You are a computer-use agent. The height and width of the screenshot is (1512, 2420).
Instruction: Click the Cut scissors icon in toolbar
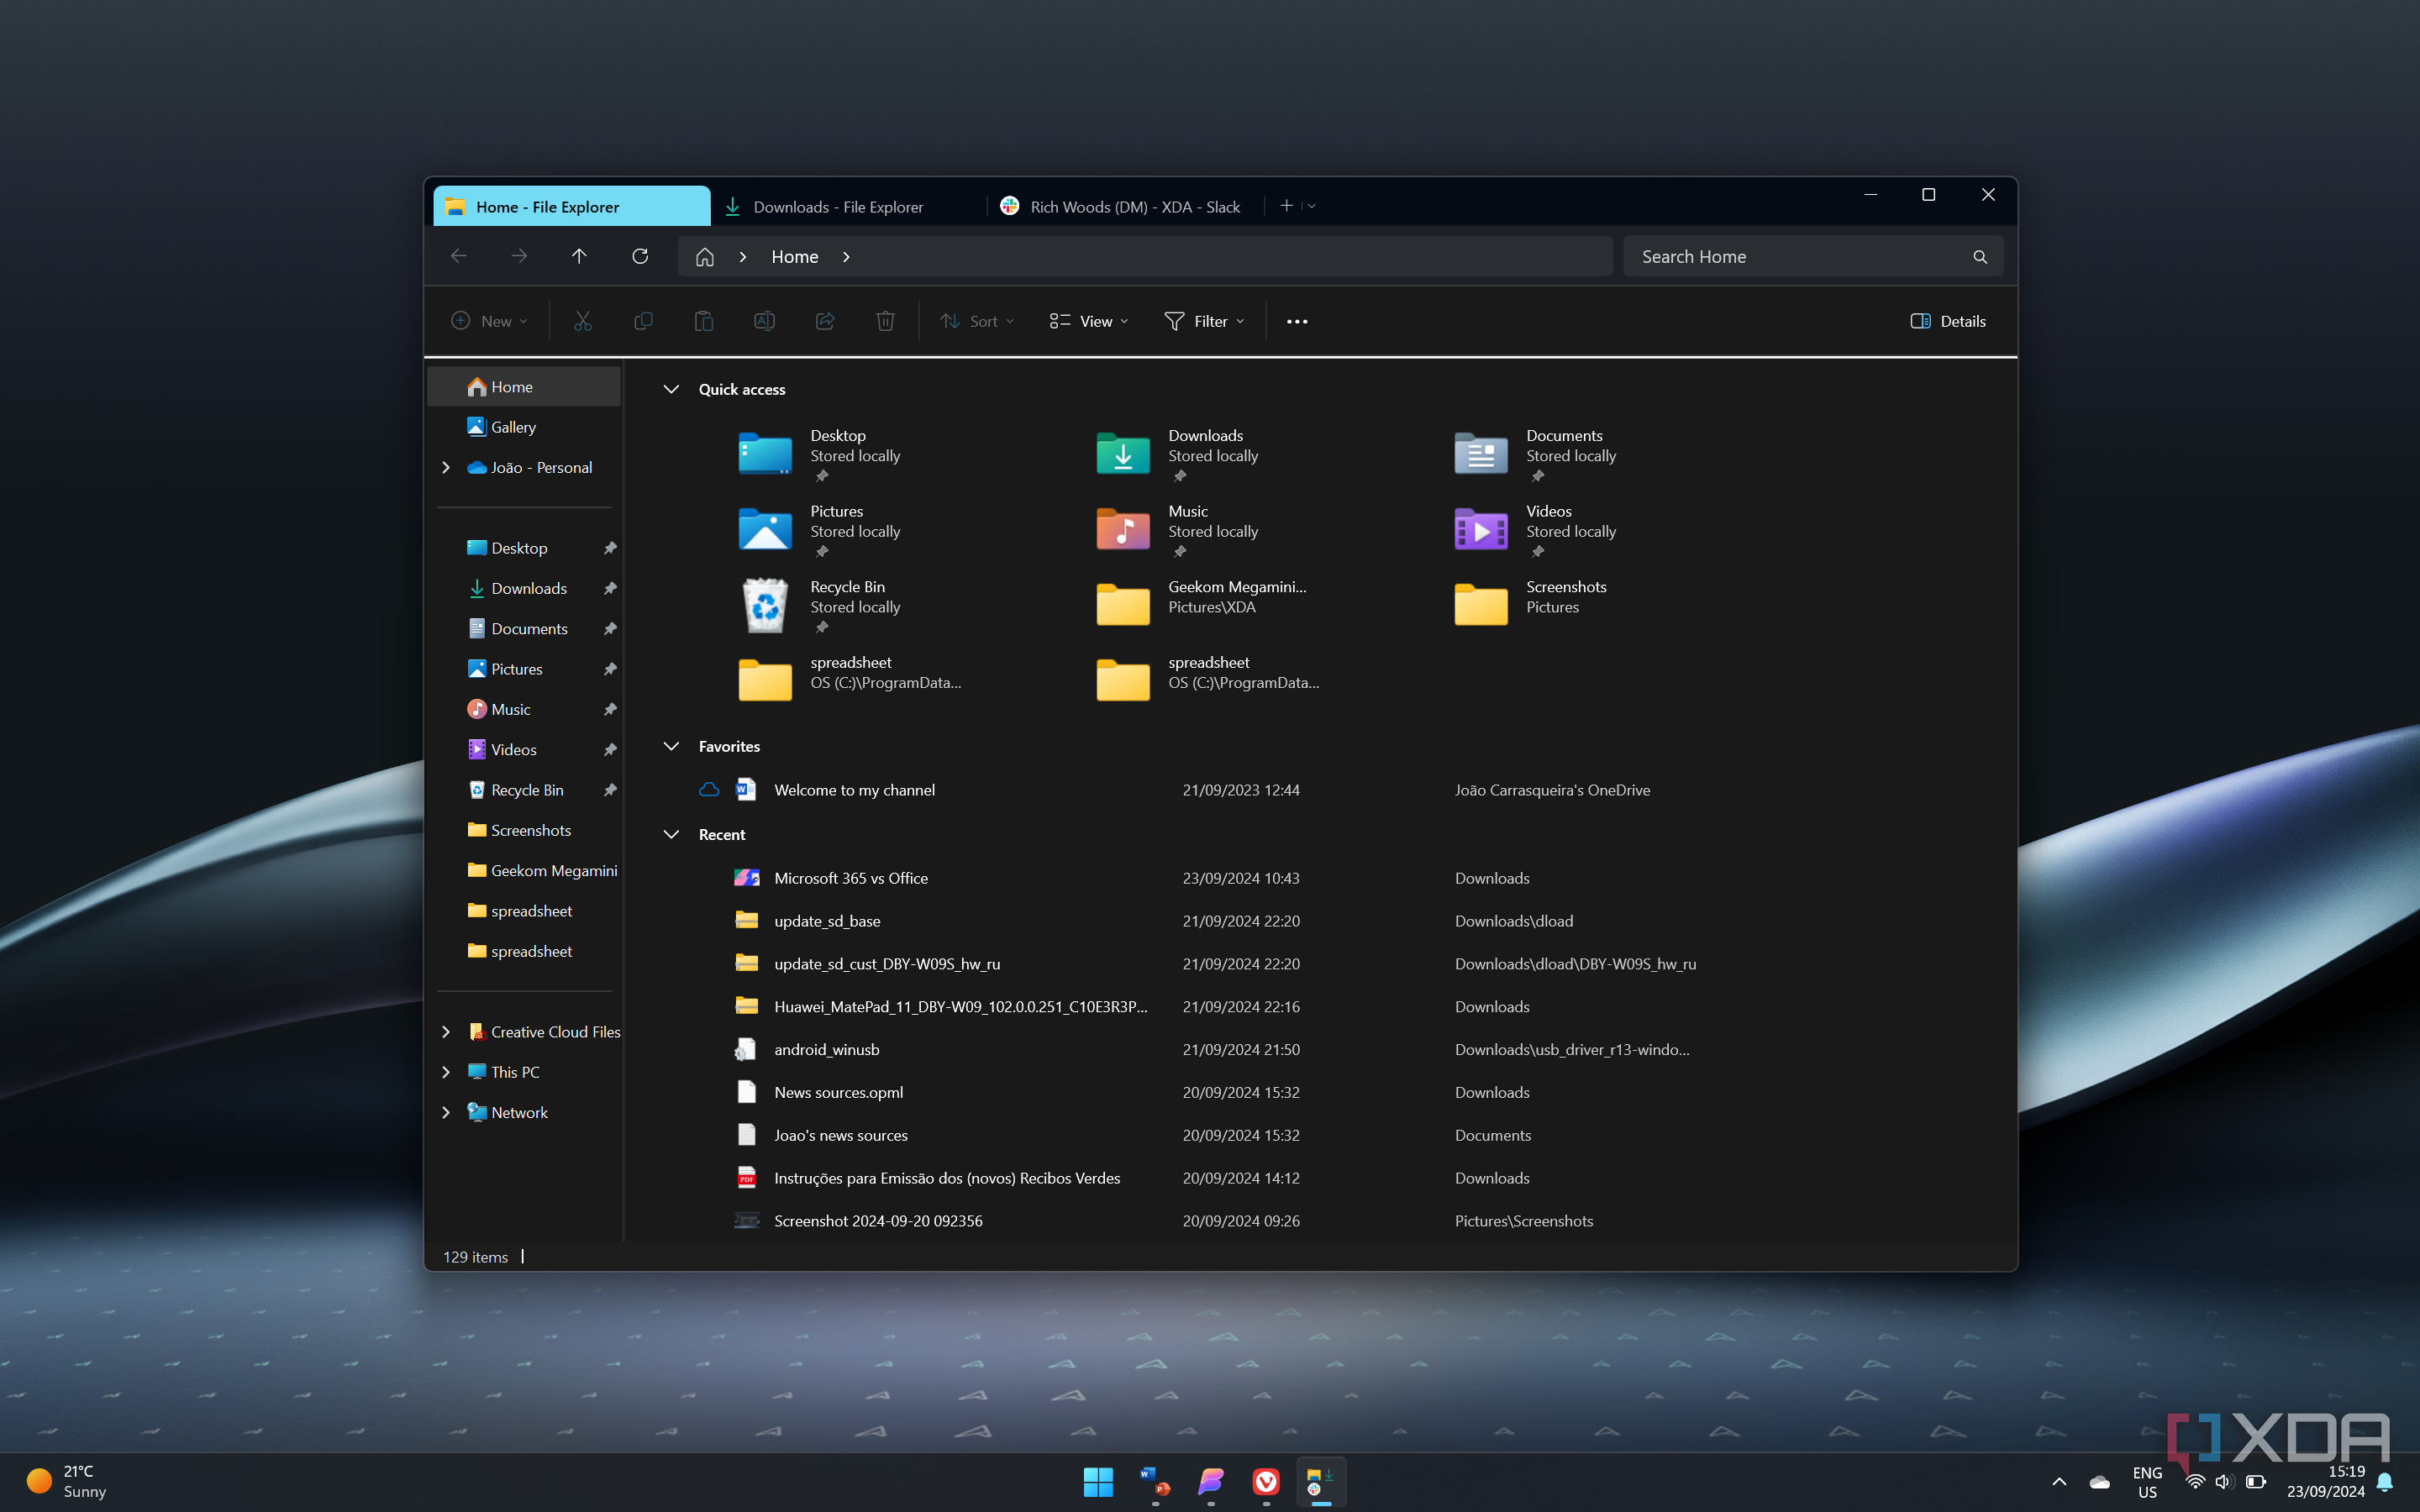click(582, 321)
